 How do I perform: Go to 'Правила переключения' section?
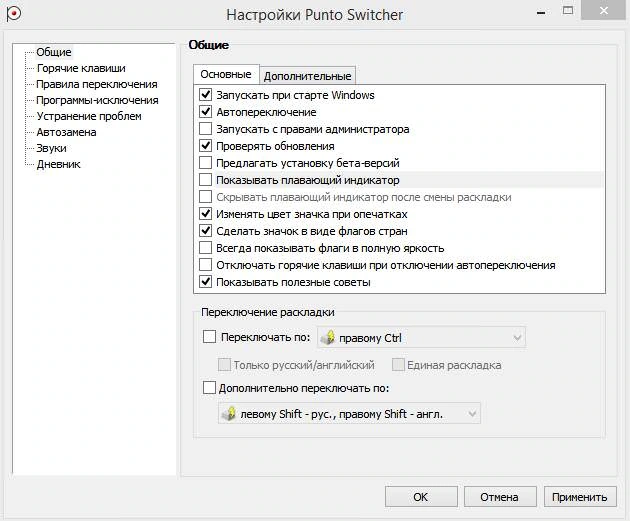click(x=97, y=84)
